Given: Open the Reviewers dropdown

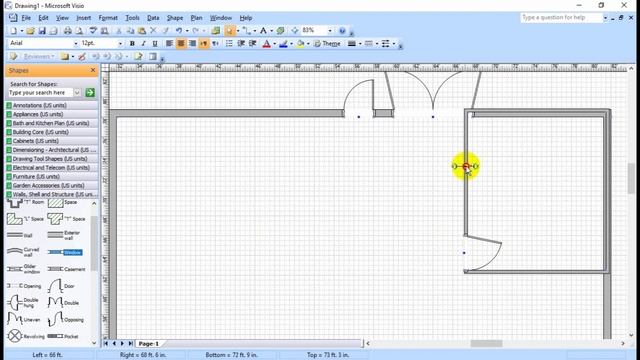Looking at the screenshot, I should [39, 56].
